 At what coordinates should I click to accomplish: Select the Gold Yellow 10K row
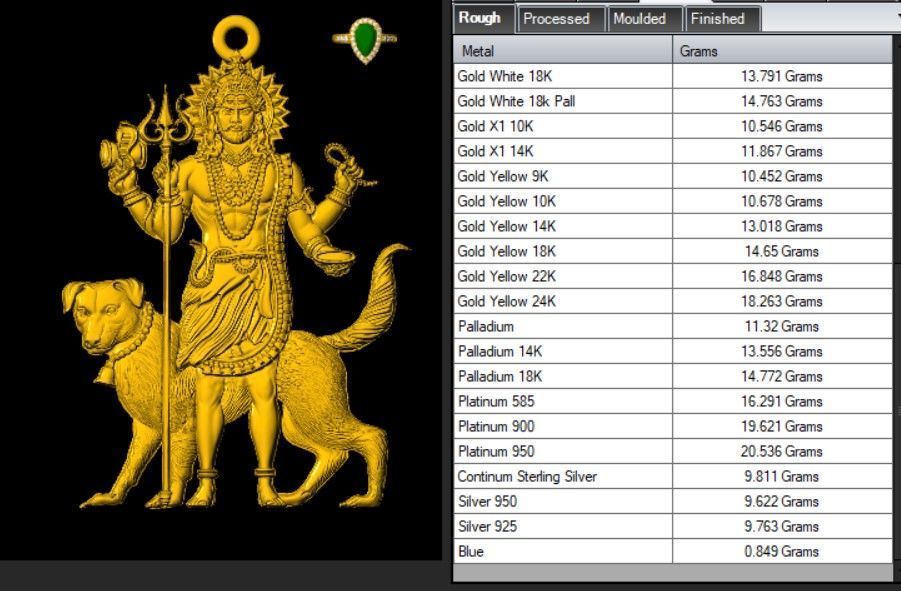(x=672, y=201)
